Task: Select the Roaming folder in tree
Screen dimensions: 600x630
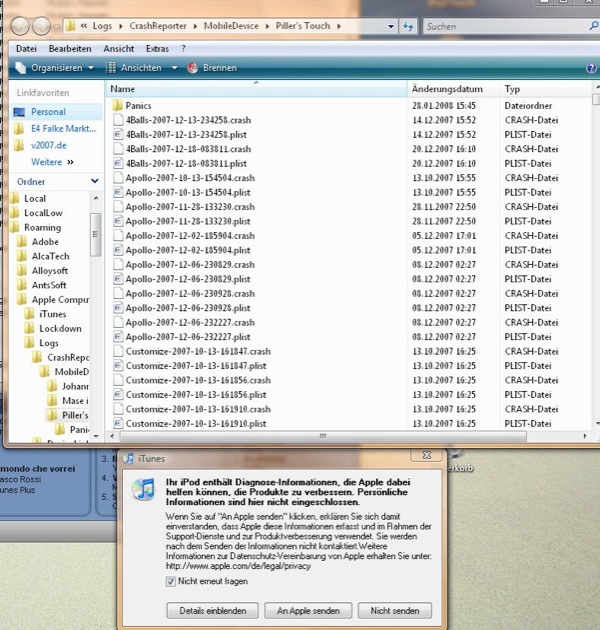Action: click(42, 227)
